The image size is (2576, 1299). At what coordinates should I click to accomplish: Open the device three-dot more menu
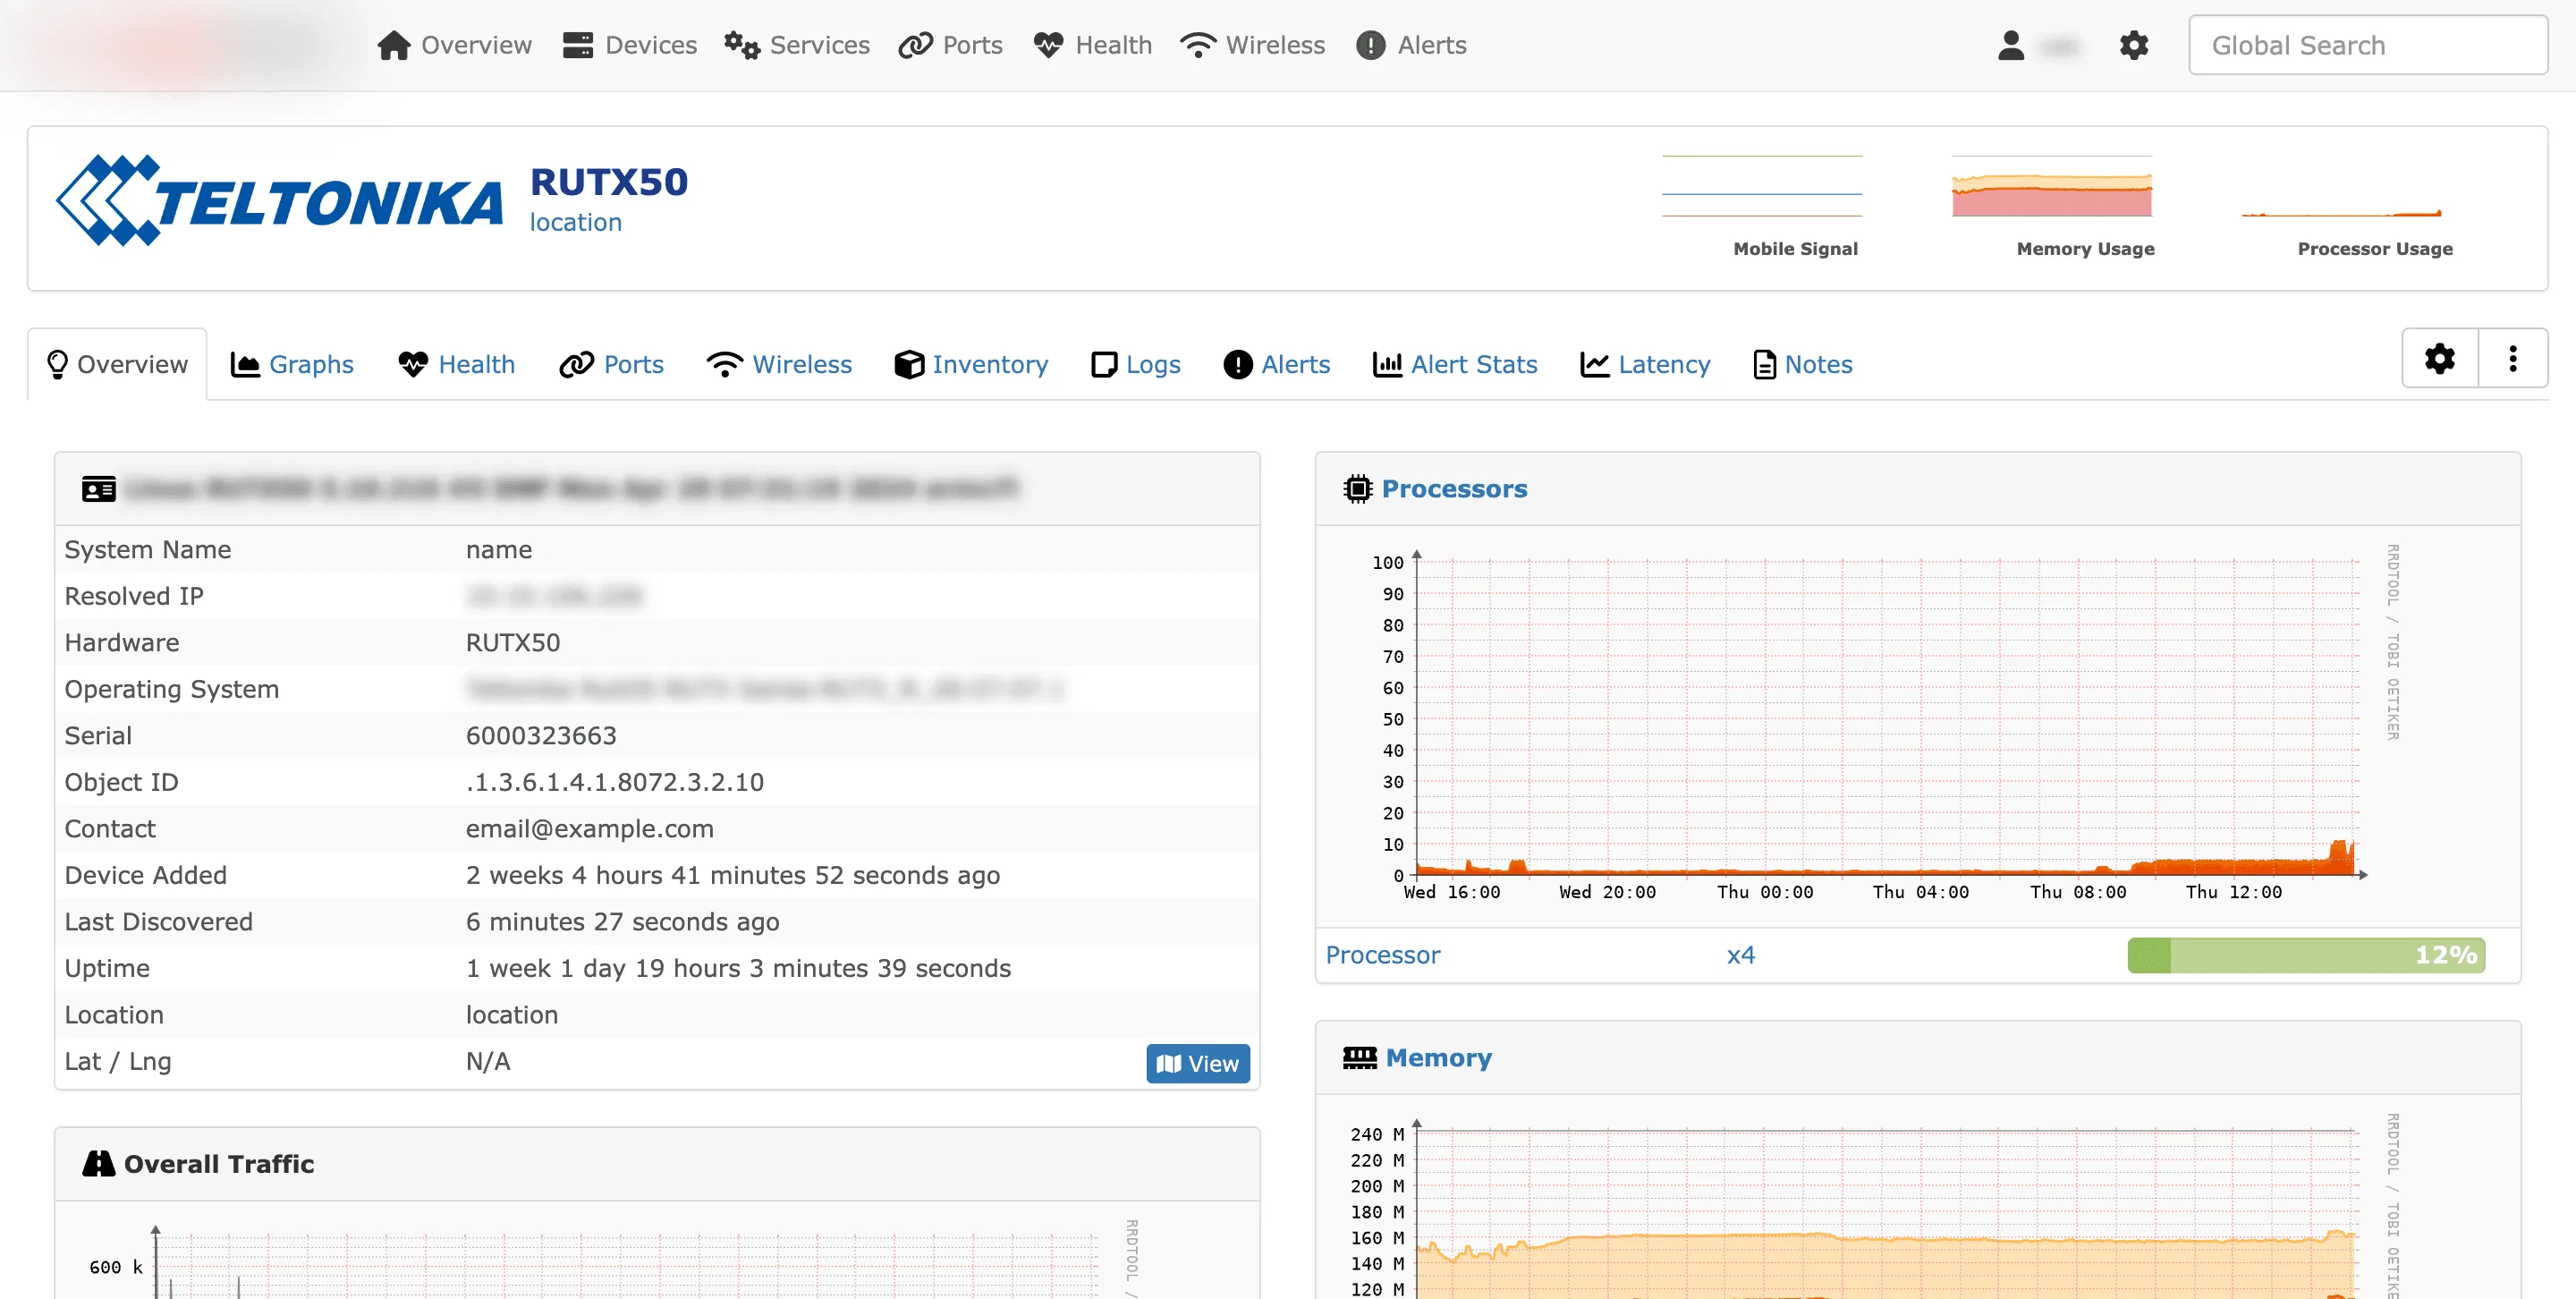2513,358
